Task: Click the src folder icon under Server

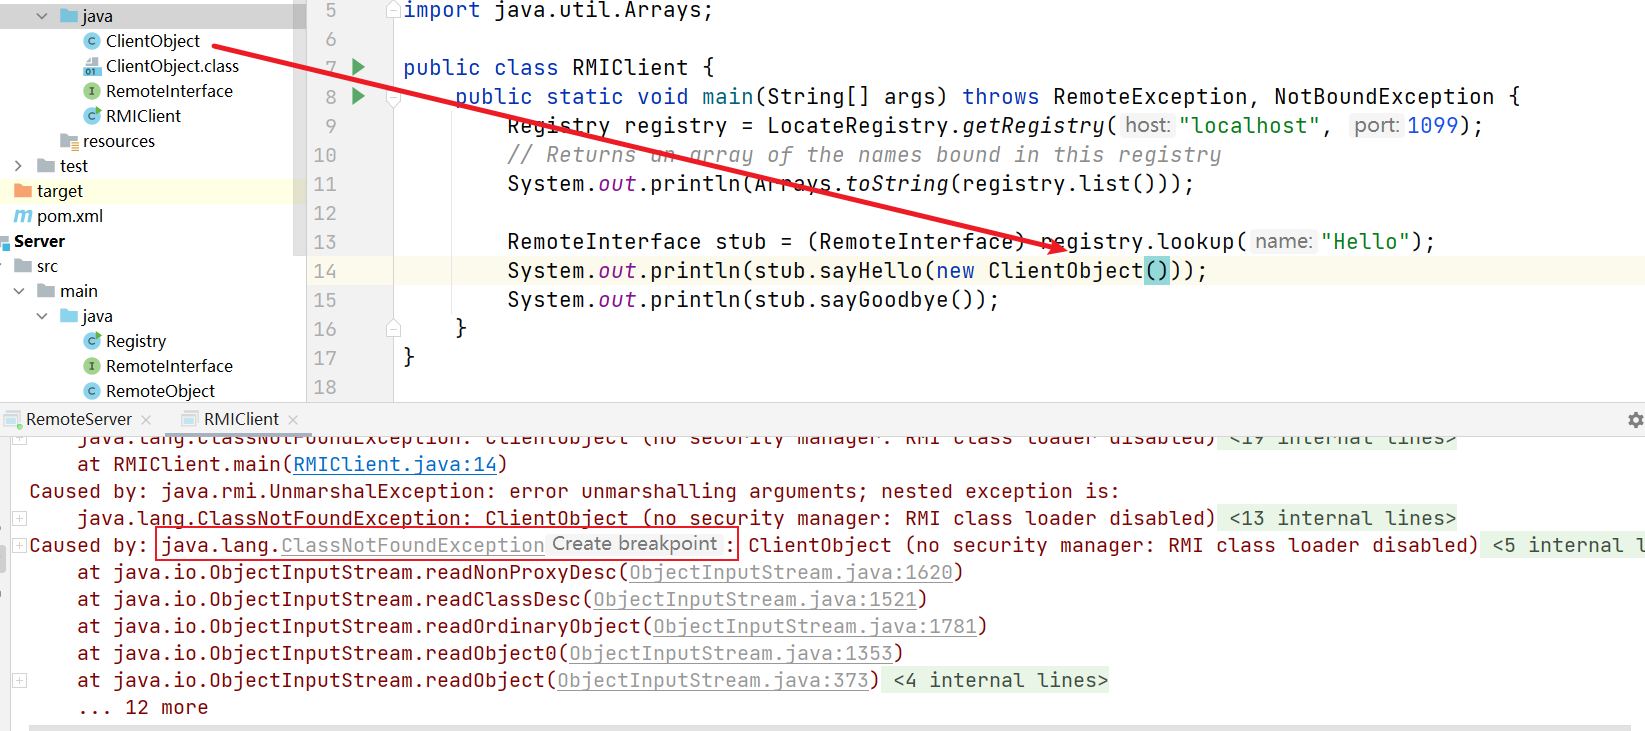Action: 23,266
